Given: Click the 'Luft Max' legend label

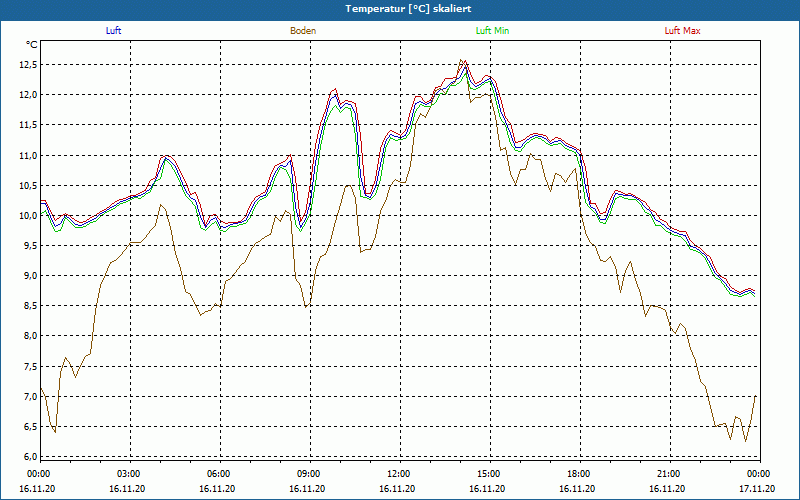Looking at the screenshot, I should point(682,31).
